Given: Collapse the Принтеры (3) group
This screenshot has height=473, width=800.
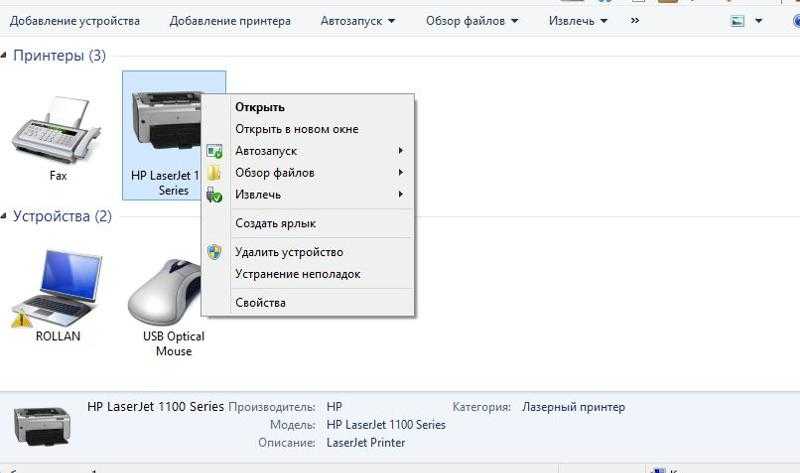Looking at the screenshot, I should pyautogui.click(x=4, y=55).
